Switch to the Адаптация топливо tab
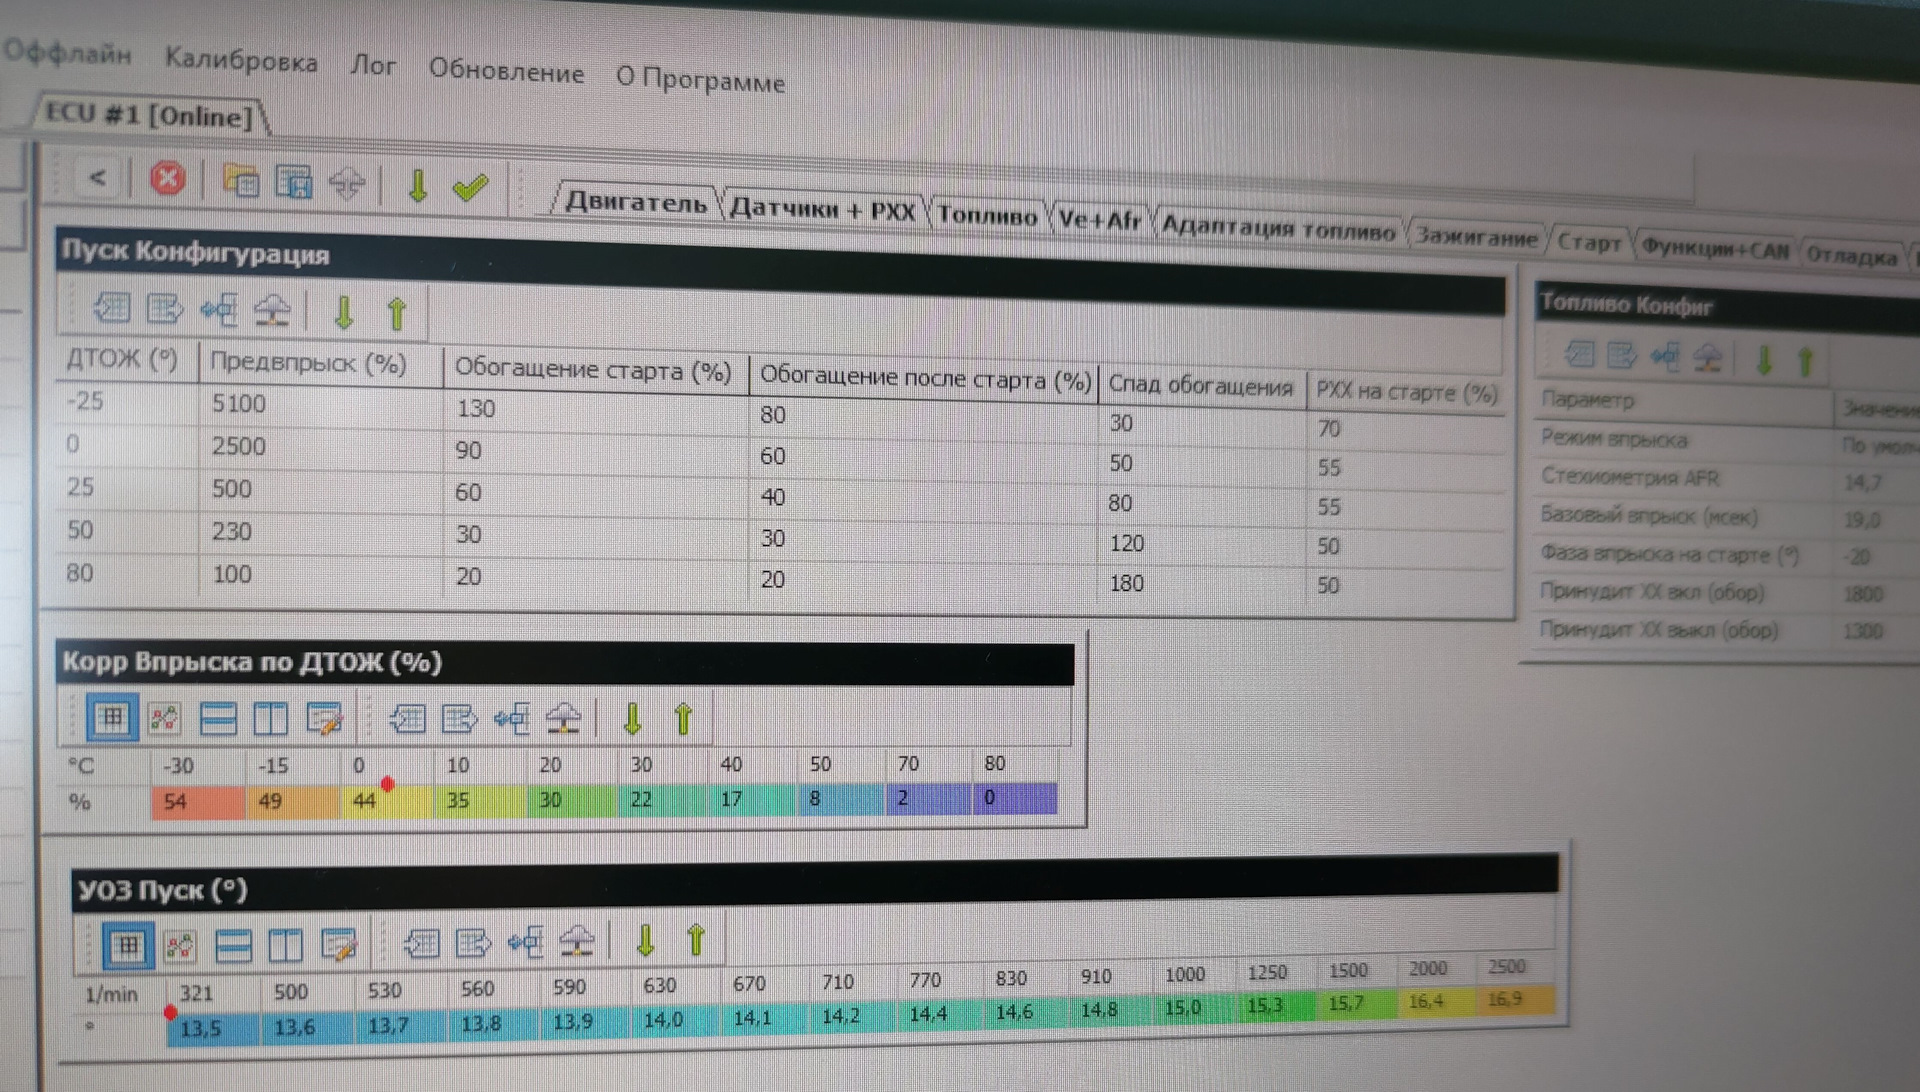 (x=1278, y=228)
